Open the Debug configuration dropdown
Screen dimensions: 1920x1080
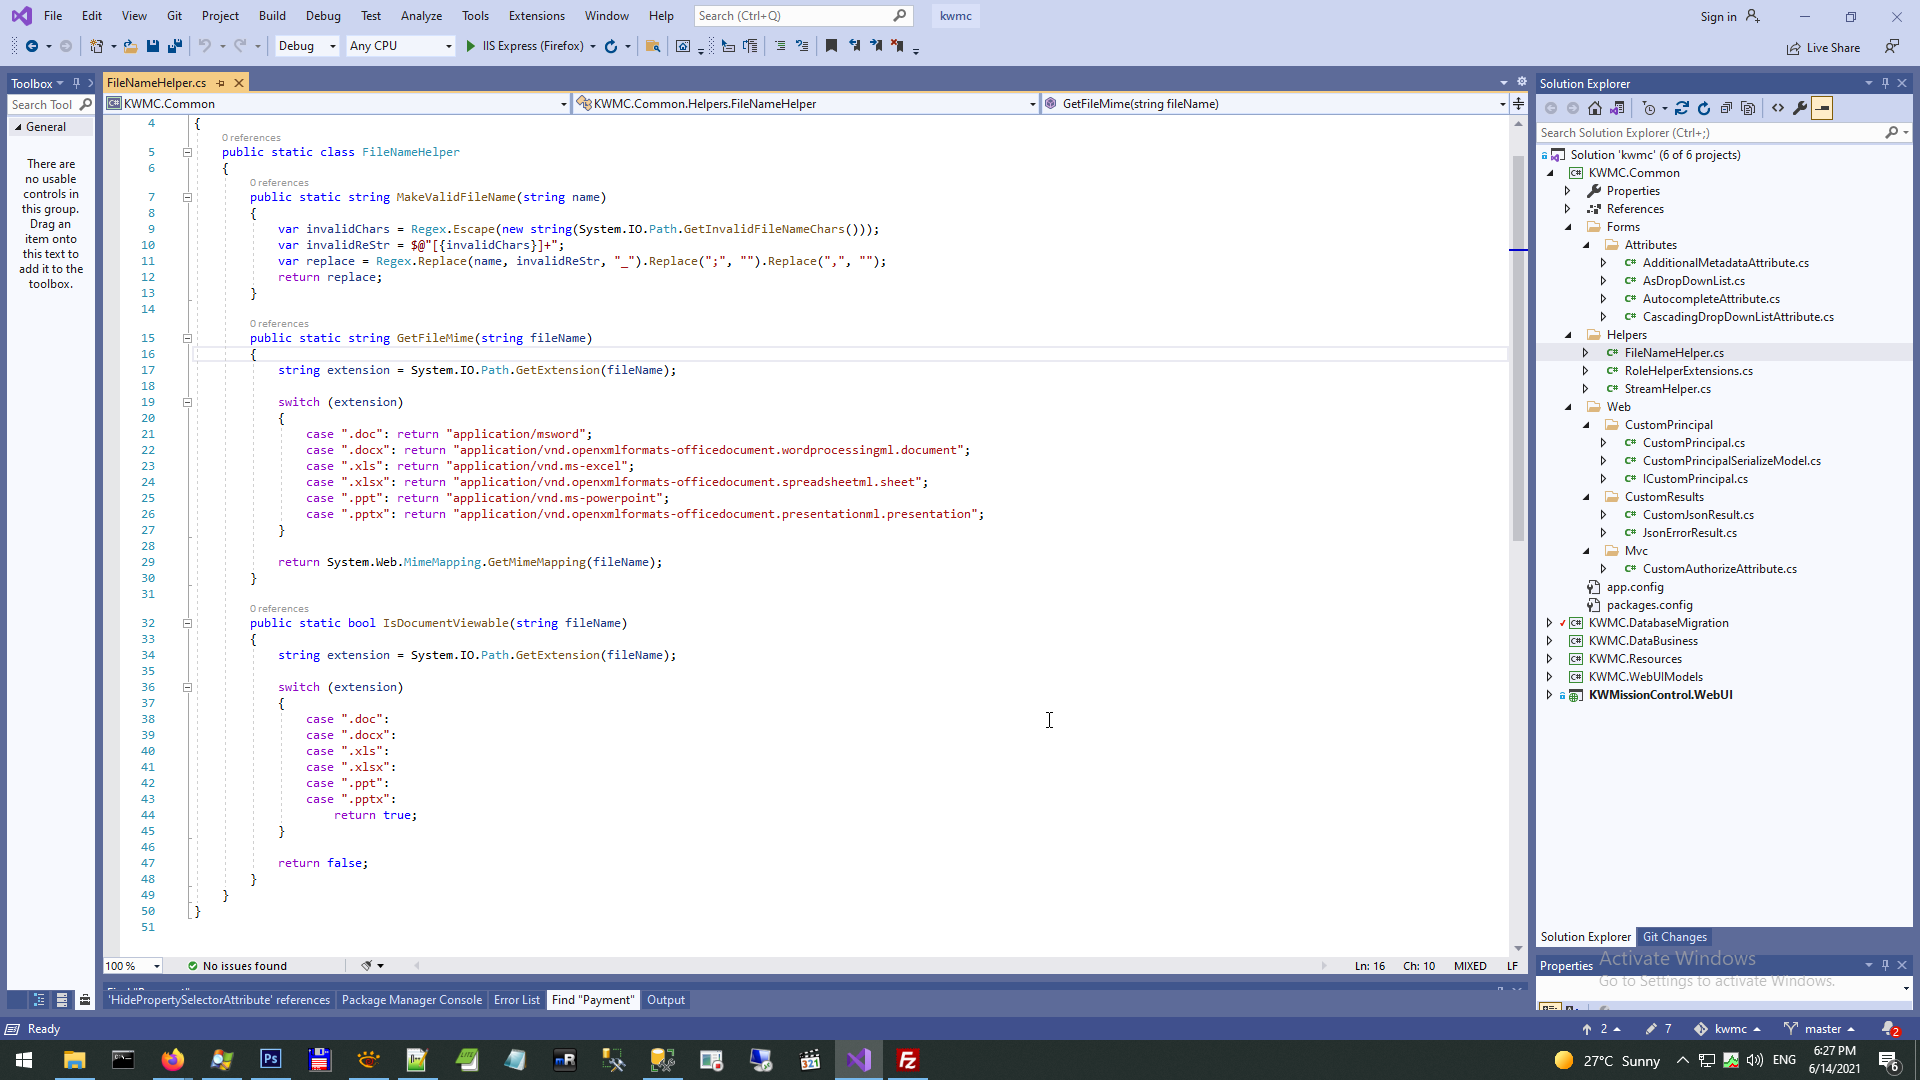307,46
